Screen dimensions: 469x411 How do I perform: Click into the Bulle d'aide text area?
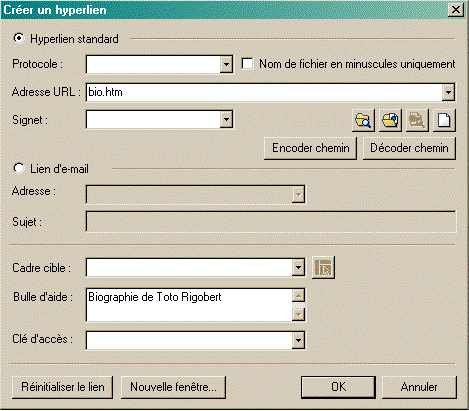coord(189,305)
